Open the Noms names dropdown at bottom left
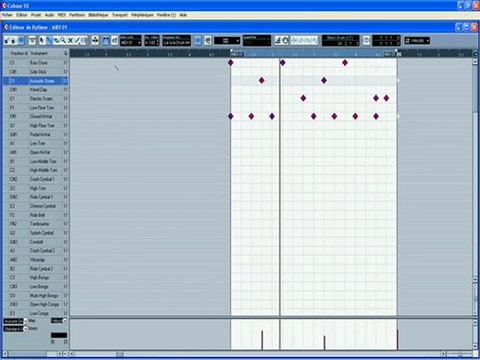 [16, 329]
